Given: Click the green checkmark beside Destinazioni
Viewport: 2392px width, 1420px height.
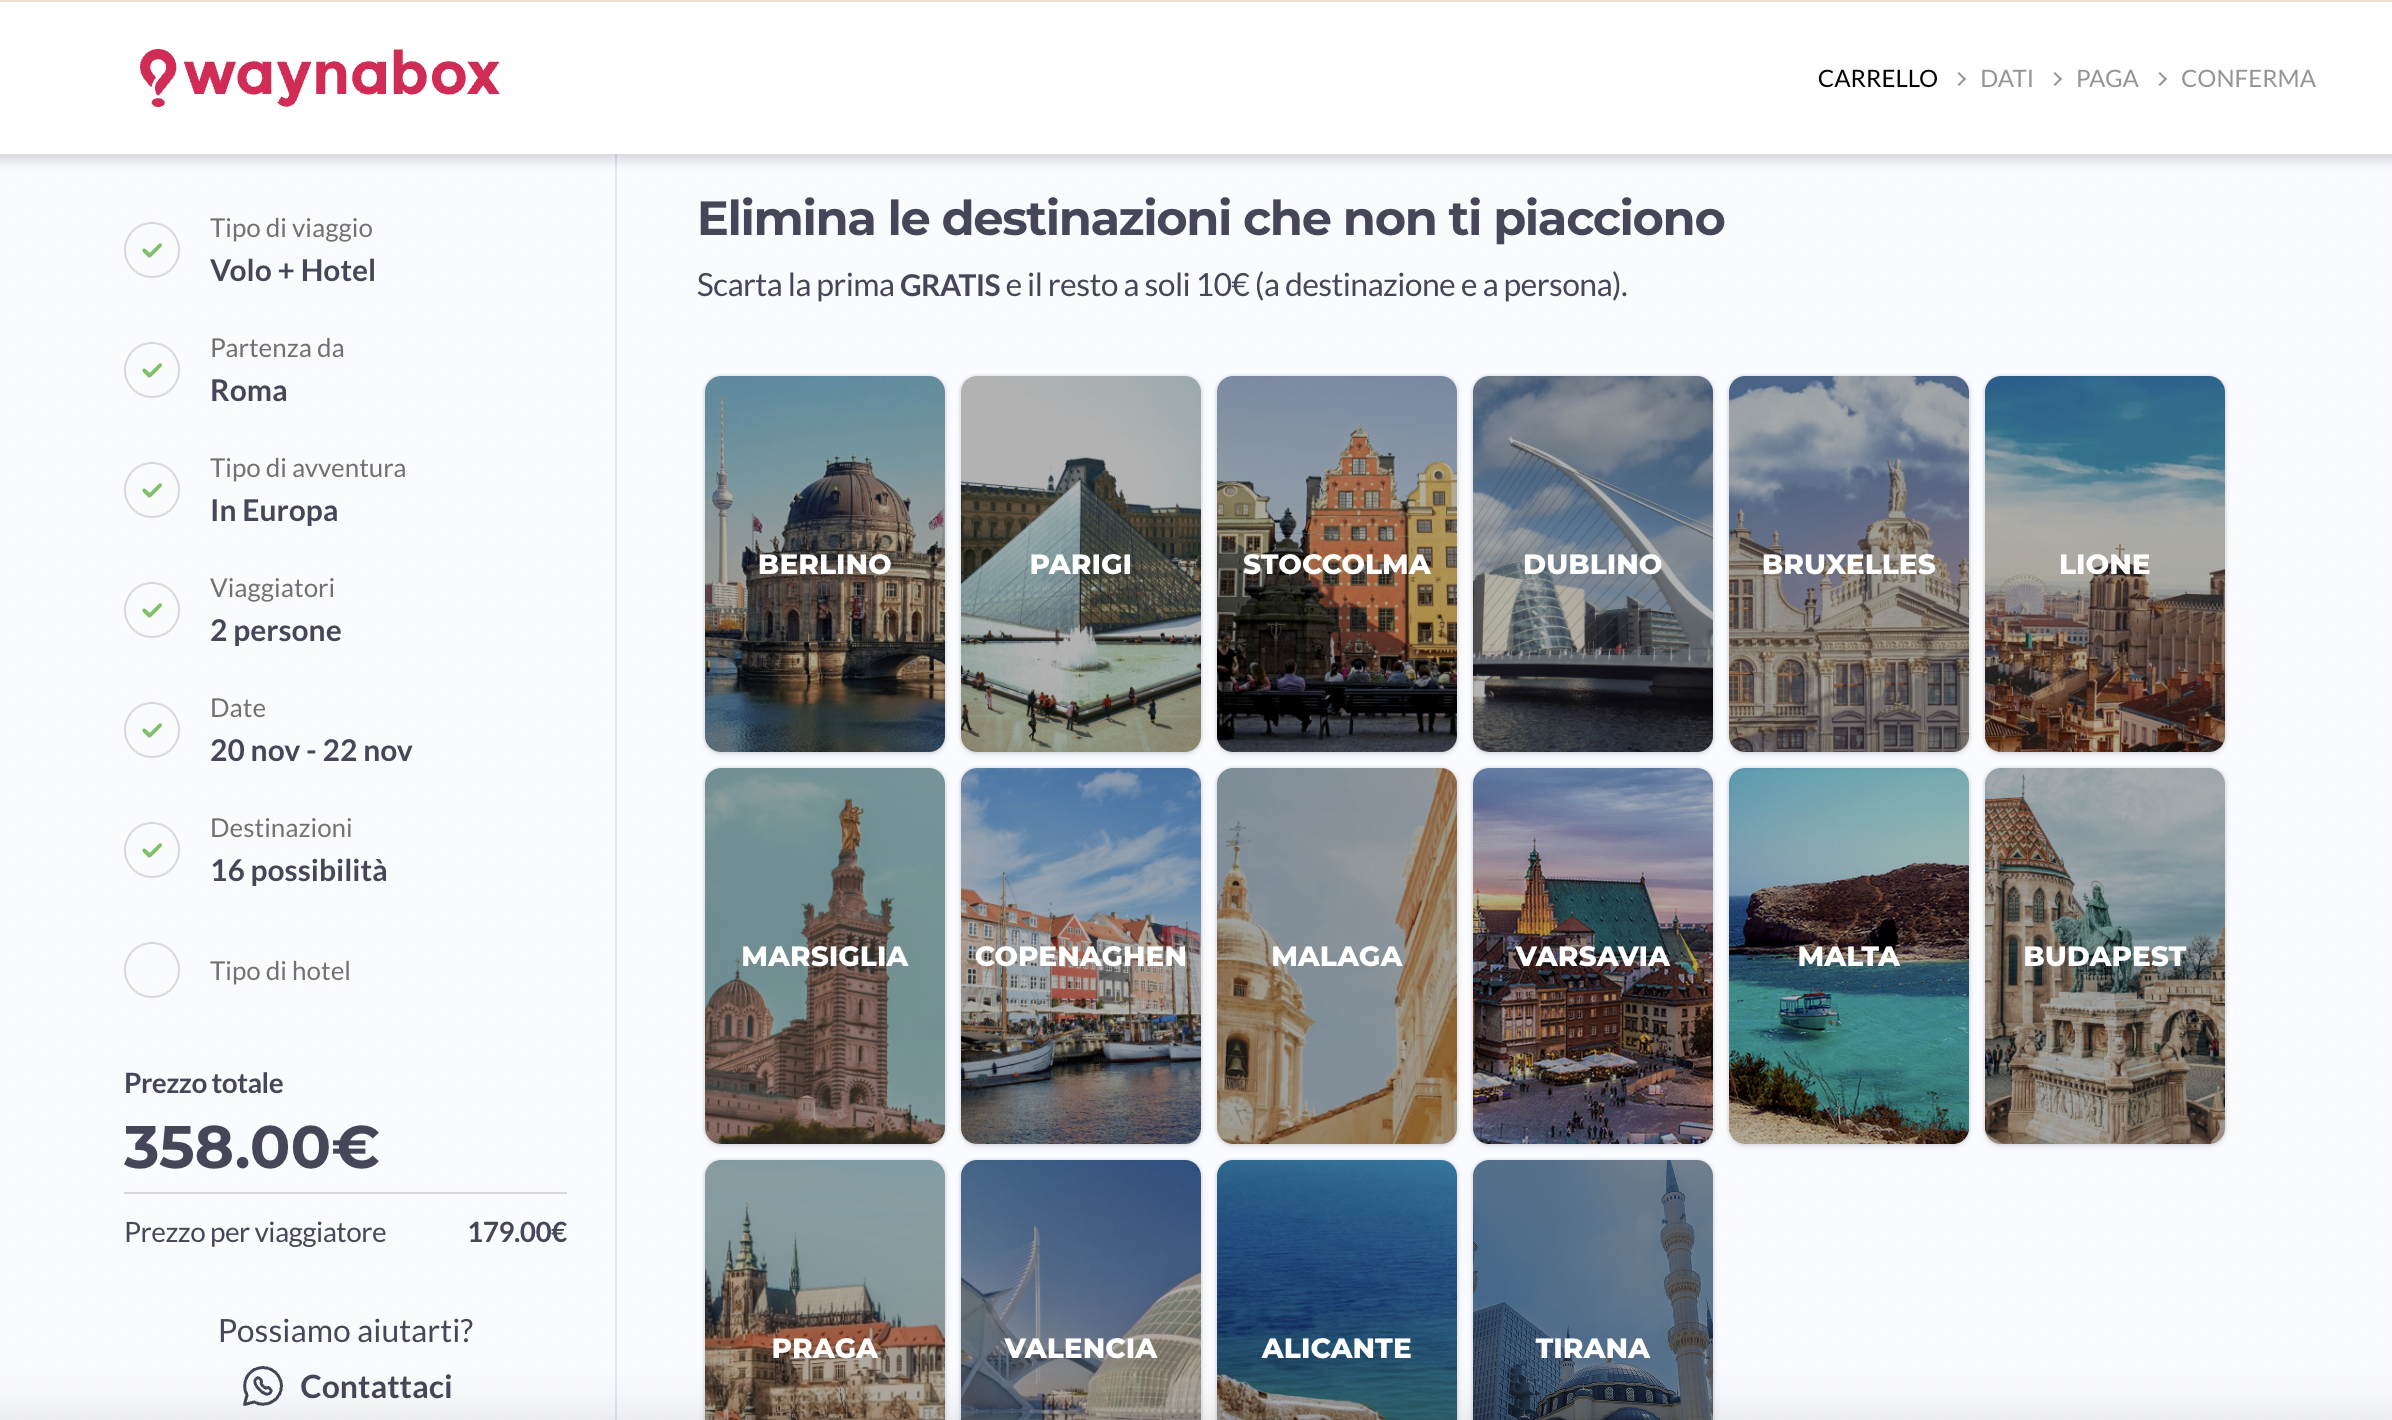Looking at the screenshot, I should click(x=152, y=850).
